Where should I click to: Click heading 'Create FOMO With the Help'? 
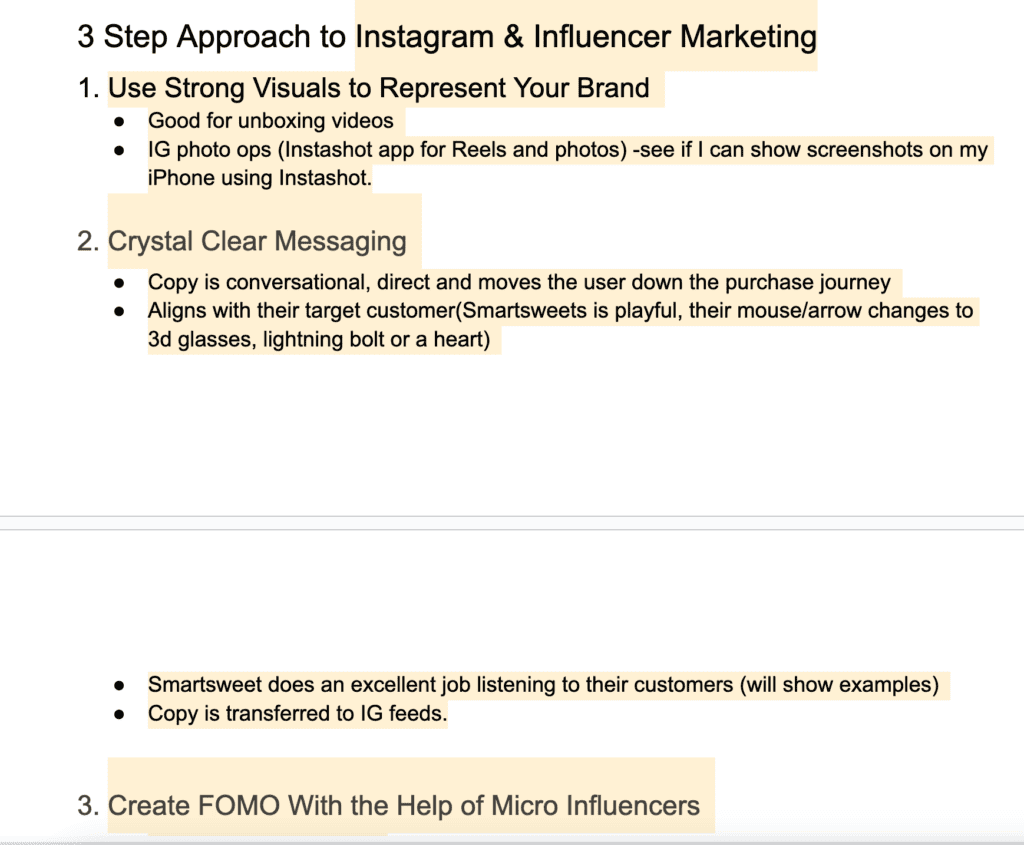pos(404,805)
